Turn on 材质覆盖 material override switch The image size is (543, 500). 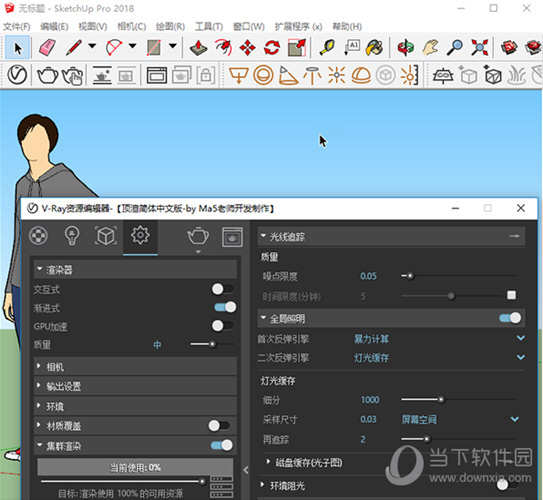[219, 426]
